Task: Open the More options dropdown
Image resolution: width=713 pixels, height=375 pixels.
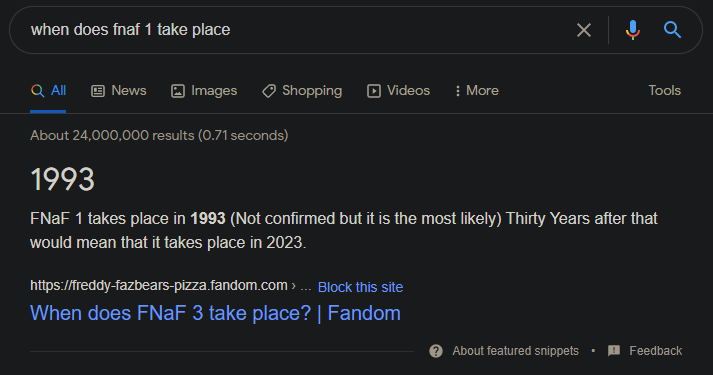Action: (x=477, y=91)
